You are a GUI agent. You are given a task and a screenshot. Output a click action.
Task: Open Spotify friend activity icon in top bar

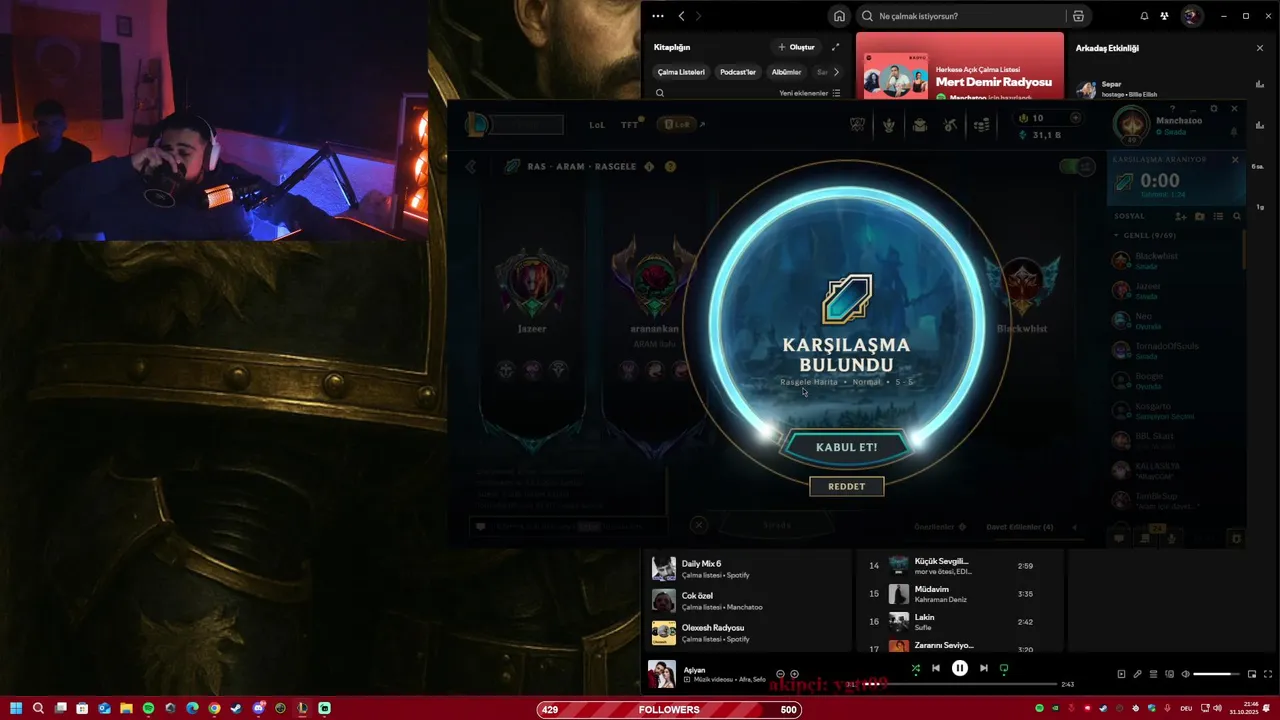click(x=1164, y=16)
